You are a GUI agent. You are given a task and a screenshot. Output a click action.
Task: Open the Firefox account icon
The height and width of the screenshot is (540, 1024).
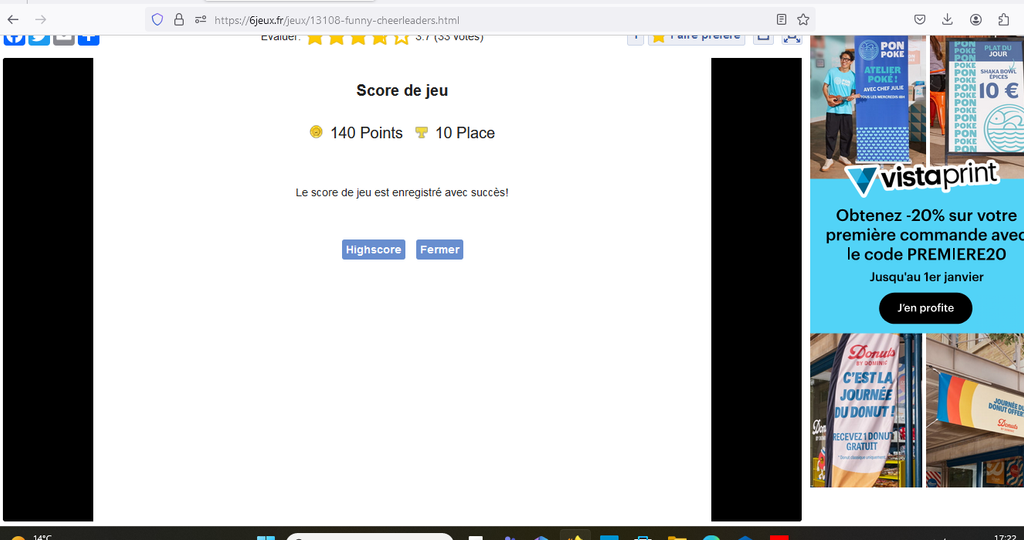(x=975, y=19)
